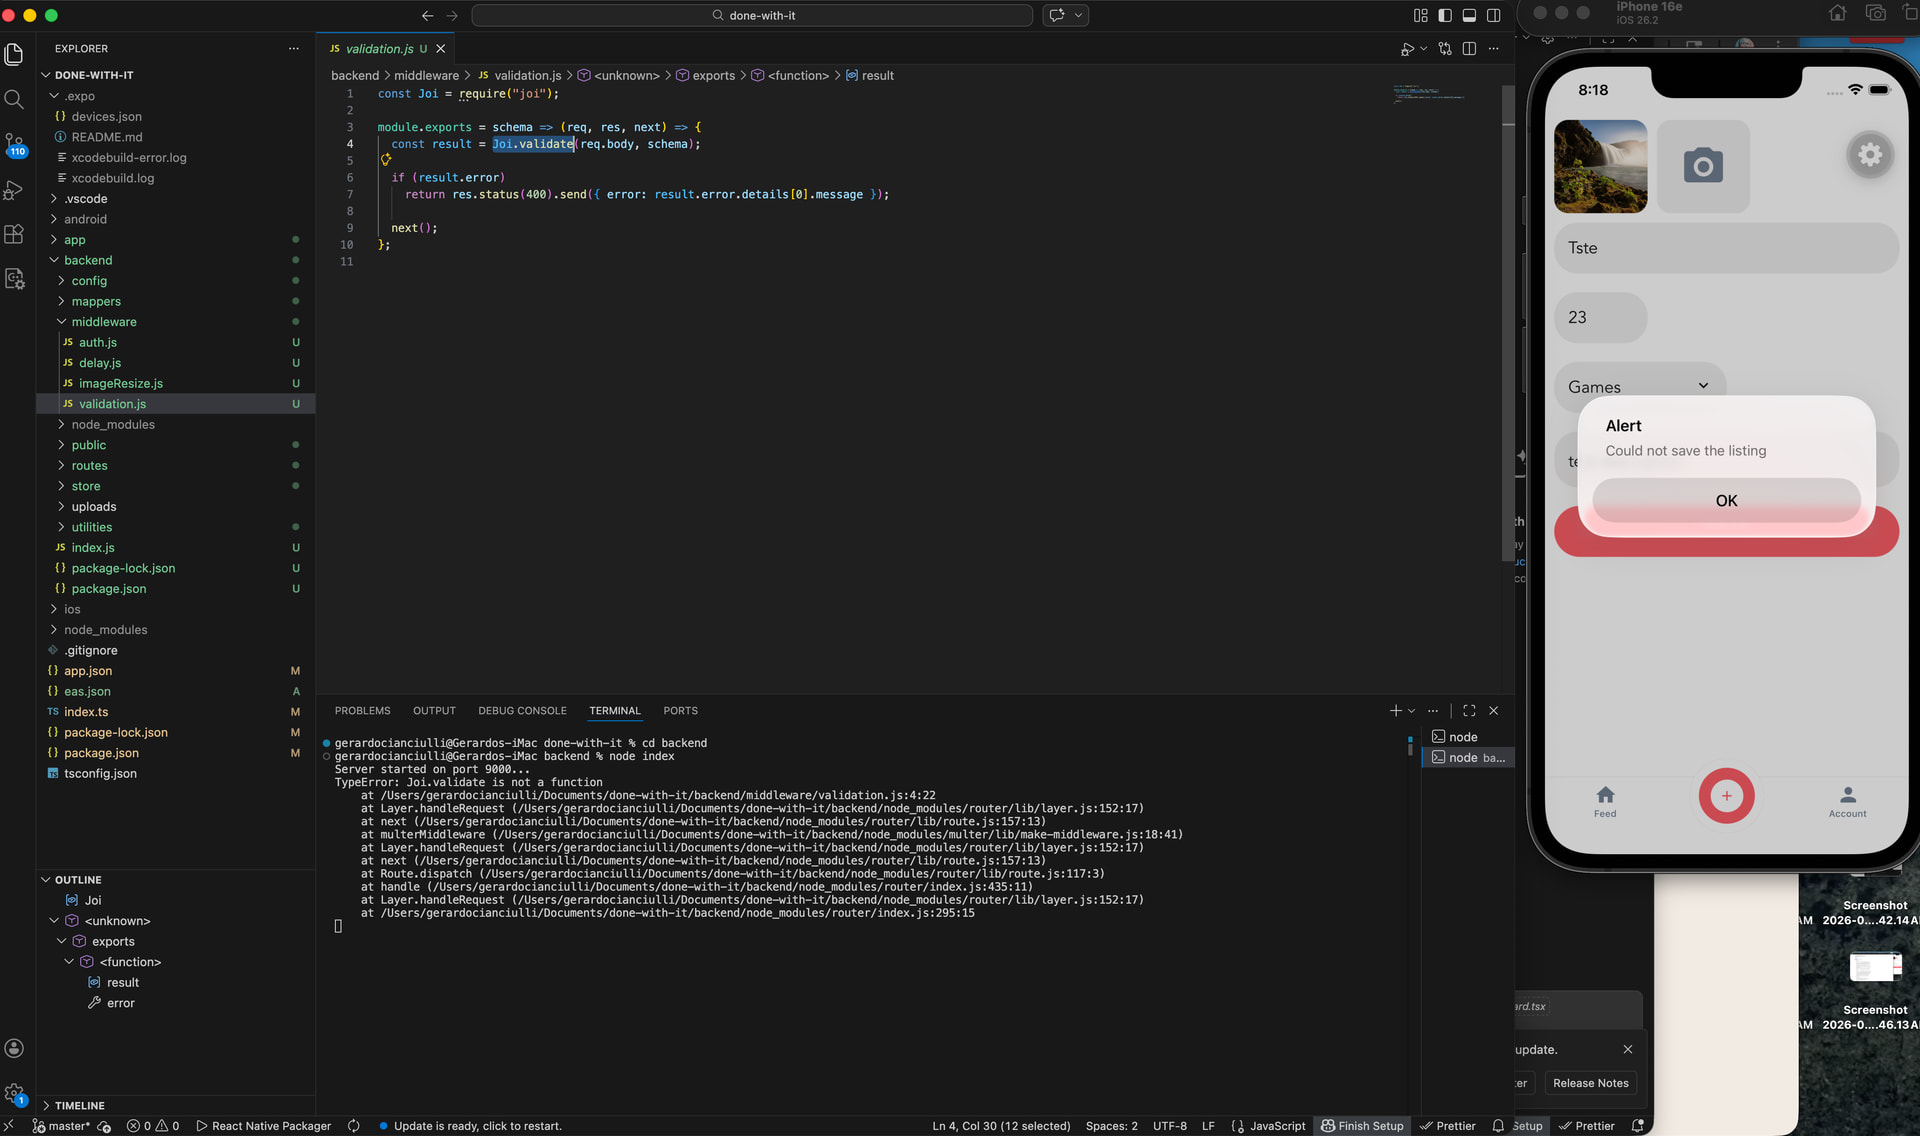Open auth.js in the explorer
Image resolution: width=1920 pixels, height=1136 pixels.
(x=98, y=343)
